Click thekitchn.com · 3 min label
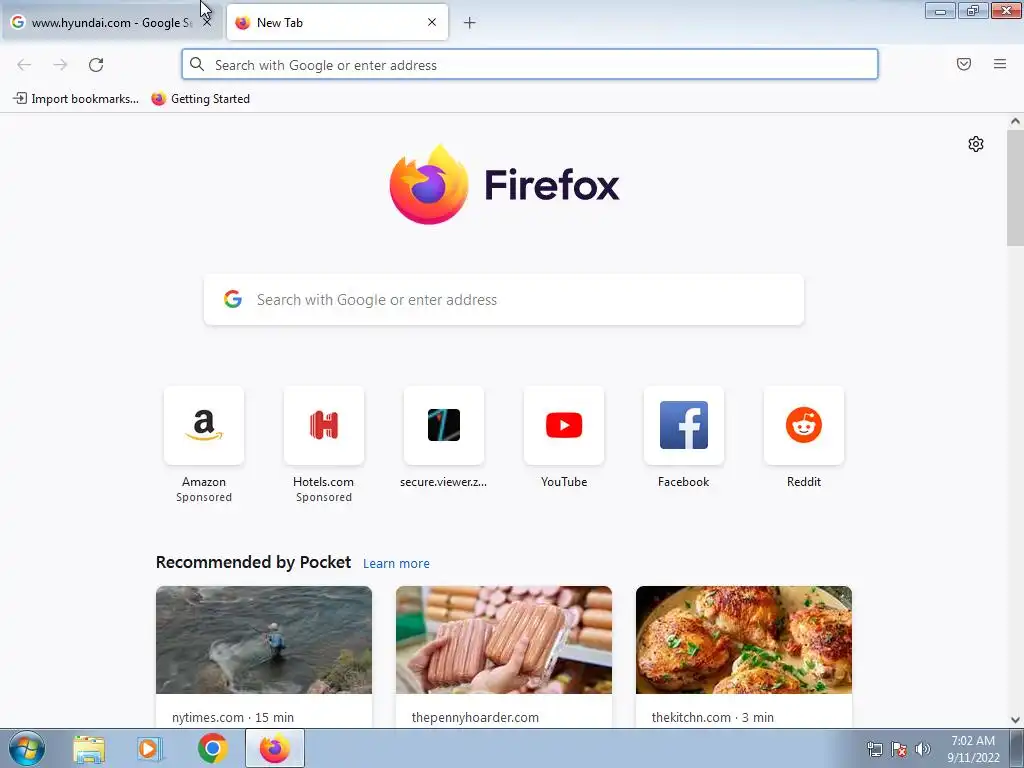The image size is (1024, 768). [712, 717]
